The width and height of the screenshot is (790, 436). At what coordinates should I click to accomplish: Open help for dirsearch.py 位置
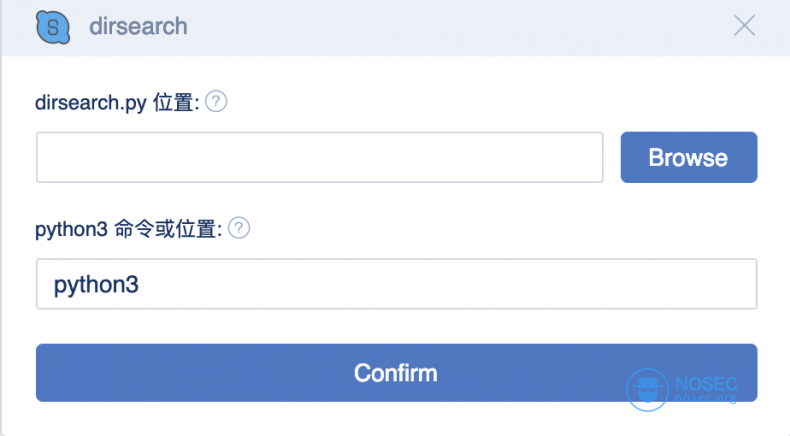pos(216,101)
